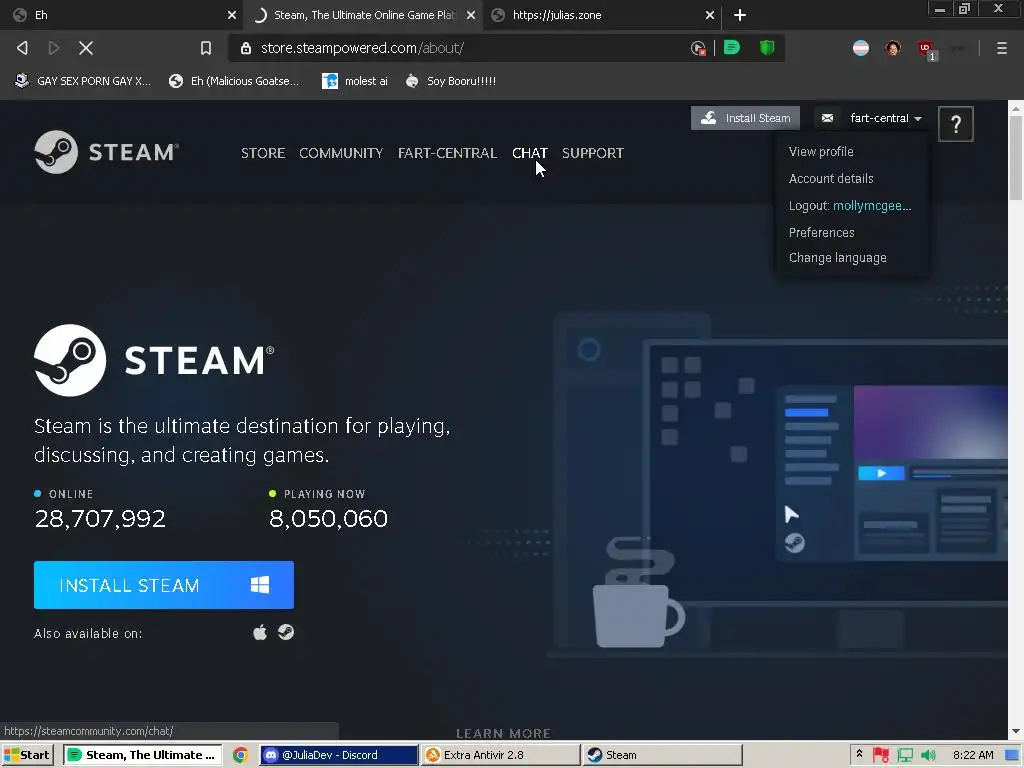Click the striped flag profile icon

pos(861,48)
